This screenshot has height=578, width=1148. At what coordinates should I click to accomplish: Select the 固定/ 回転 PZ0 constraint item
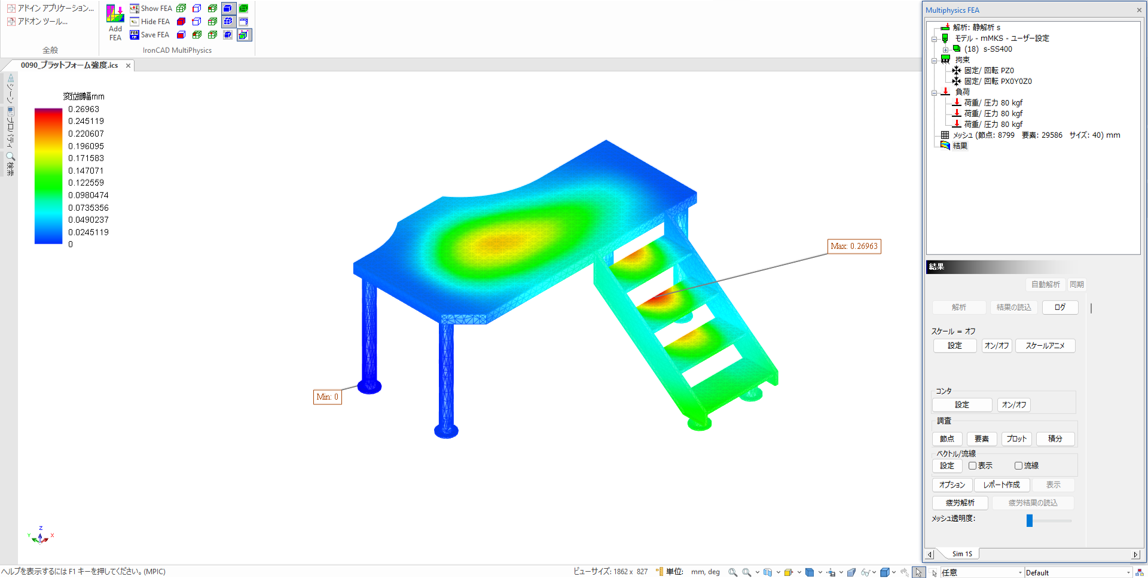click(988, 71)
